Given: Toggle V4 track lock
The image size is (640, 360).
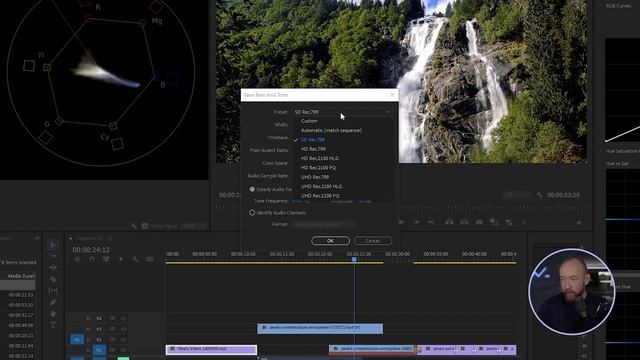Looking at the screenshot, I should coord(88,318).
